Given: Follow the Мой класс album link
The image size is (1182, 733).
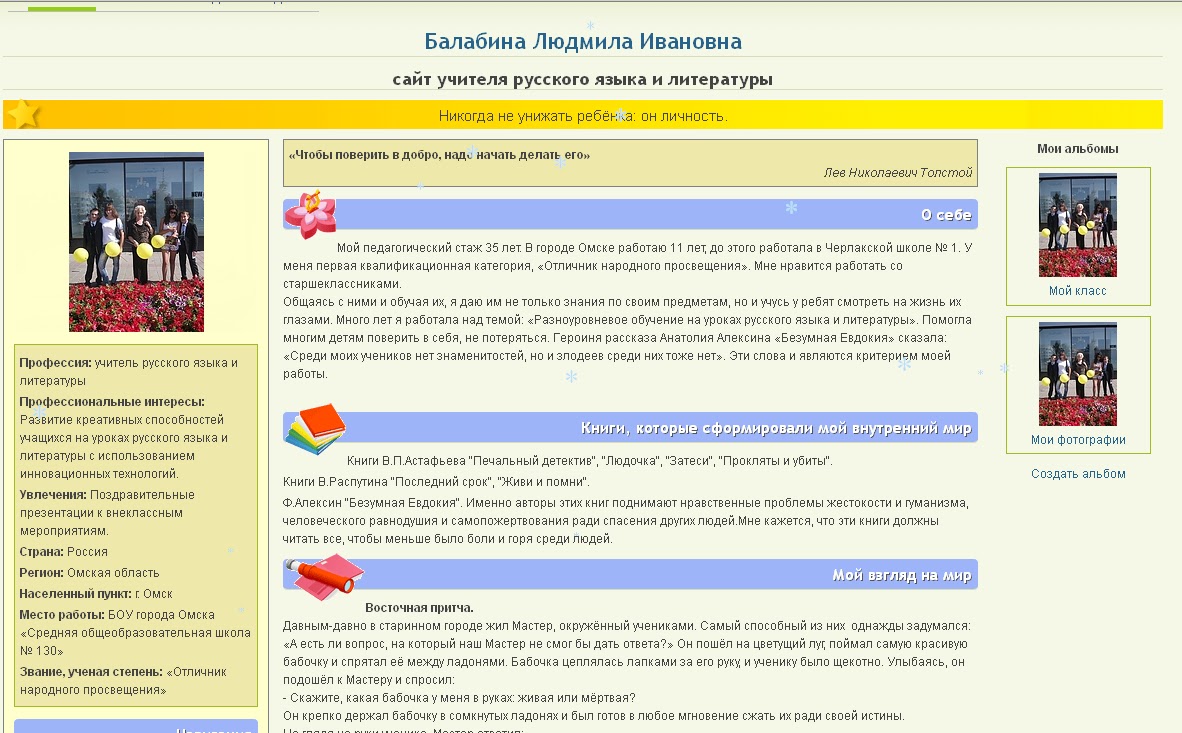Looking at the screenshot, I should point(1077,291).
